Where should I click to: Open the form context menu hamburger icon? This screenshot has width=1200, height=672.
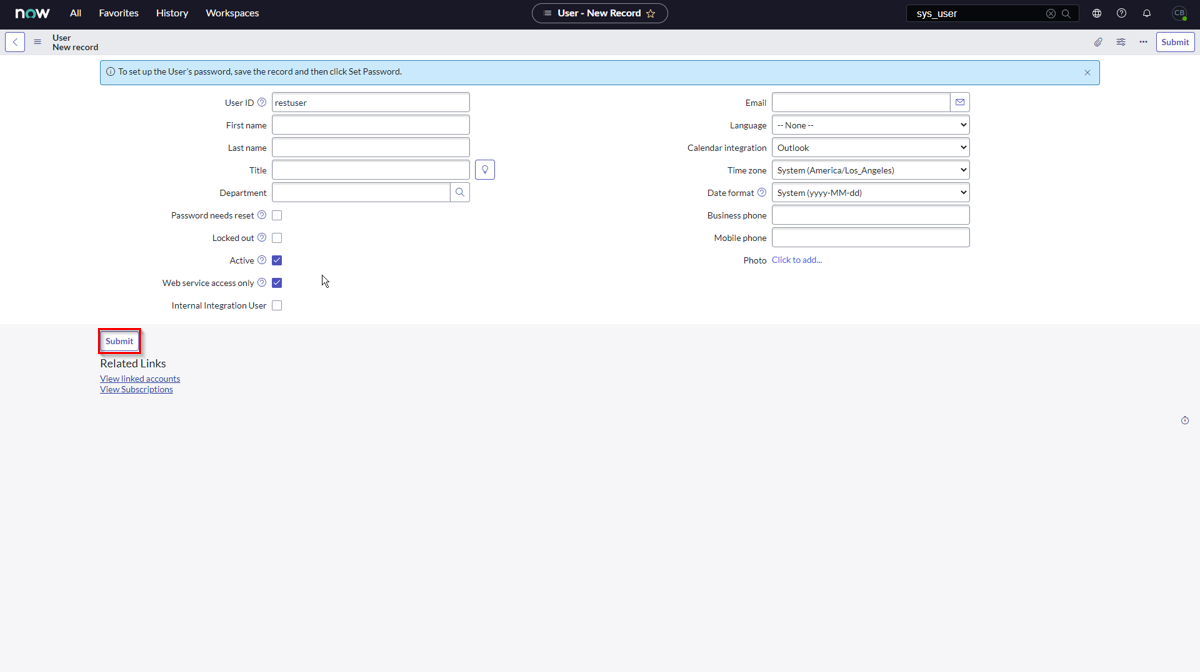point(38,42)
